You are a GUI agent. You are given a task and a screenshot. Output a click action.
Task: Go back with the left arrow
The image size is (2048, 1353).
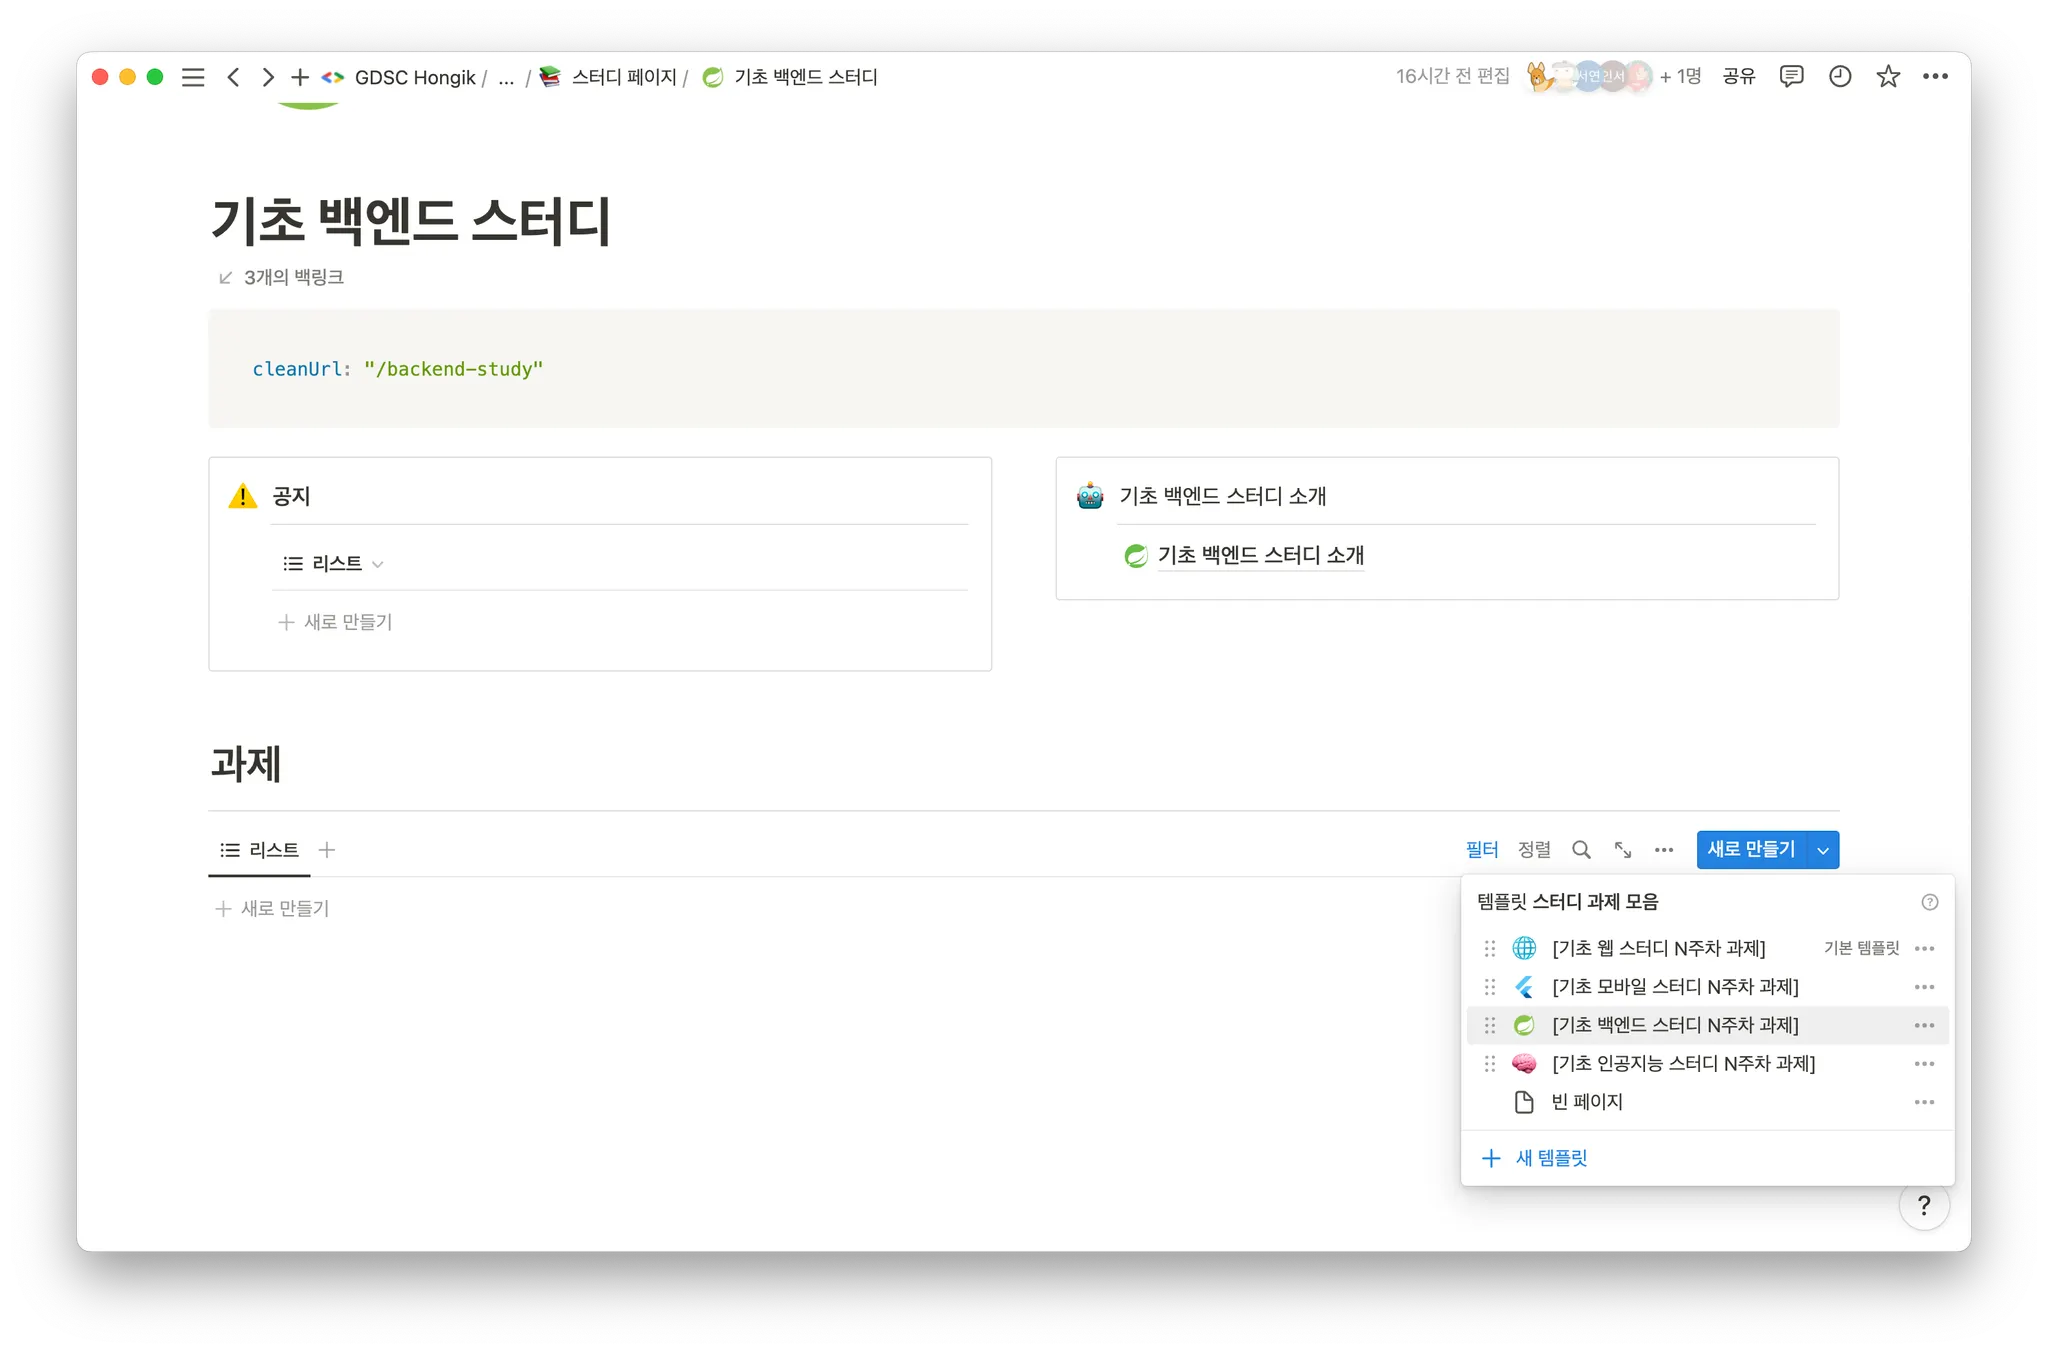pos(233,77)
